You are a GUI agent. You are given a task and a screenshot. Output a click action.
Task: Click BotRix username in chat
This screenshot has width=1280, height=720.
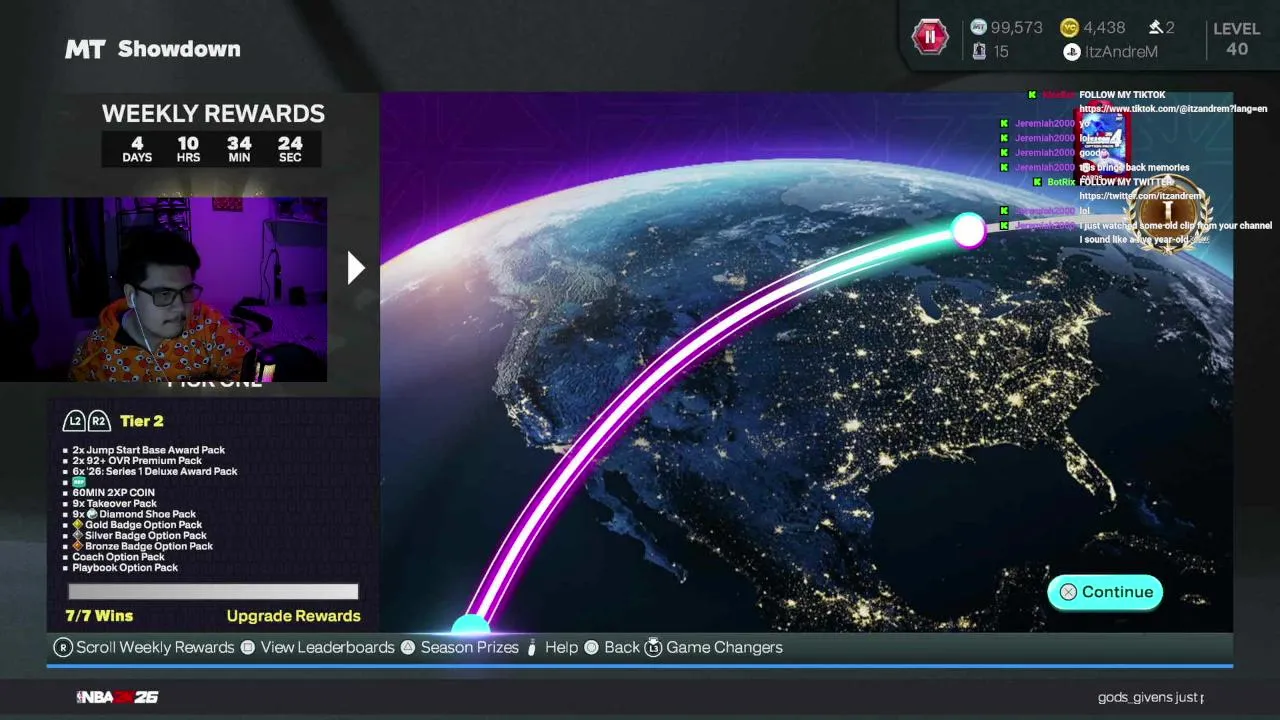point(1061,182)
